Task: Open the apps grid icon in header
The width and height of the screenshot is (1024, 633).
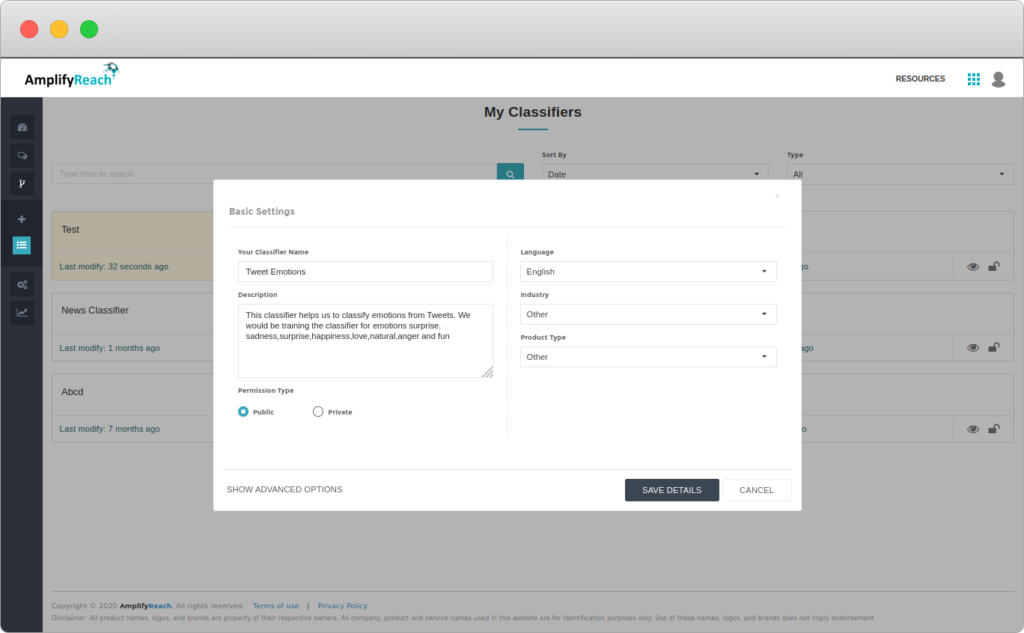Action: click(x=973, y=79)
